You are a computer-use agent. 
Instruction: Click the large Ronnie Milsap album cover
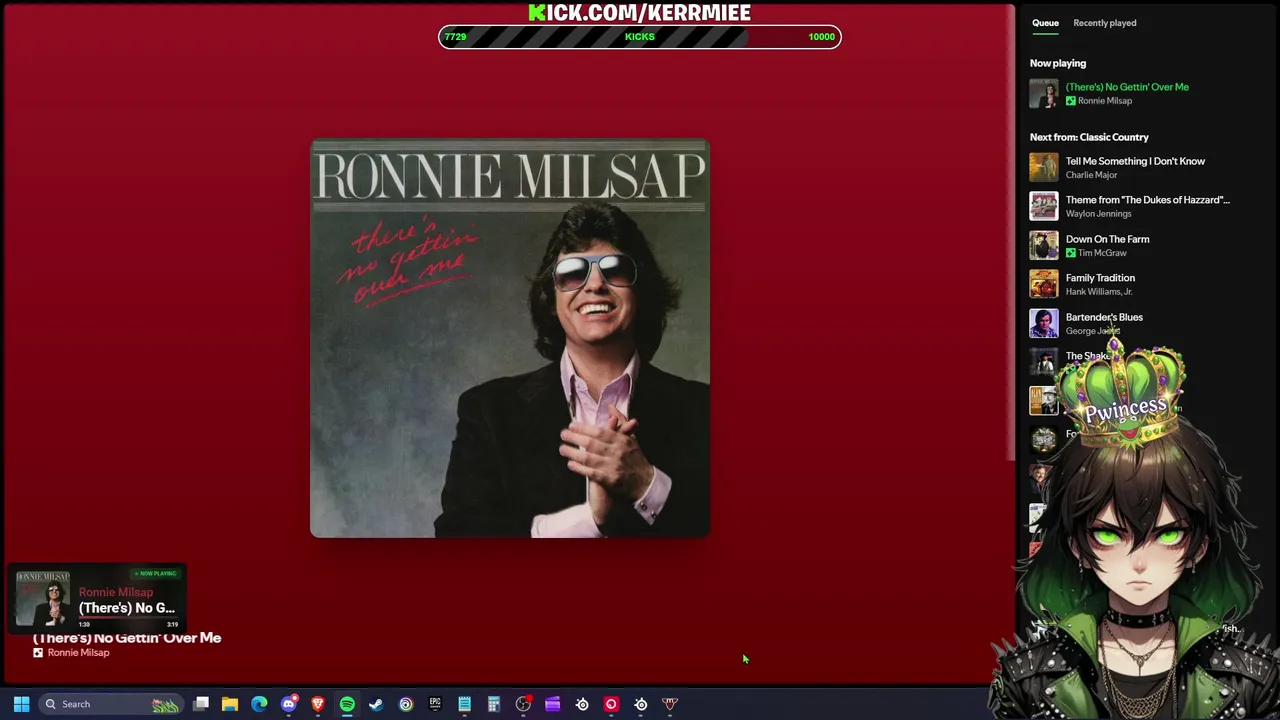tap(510, 338)
